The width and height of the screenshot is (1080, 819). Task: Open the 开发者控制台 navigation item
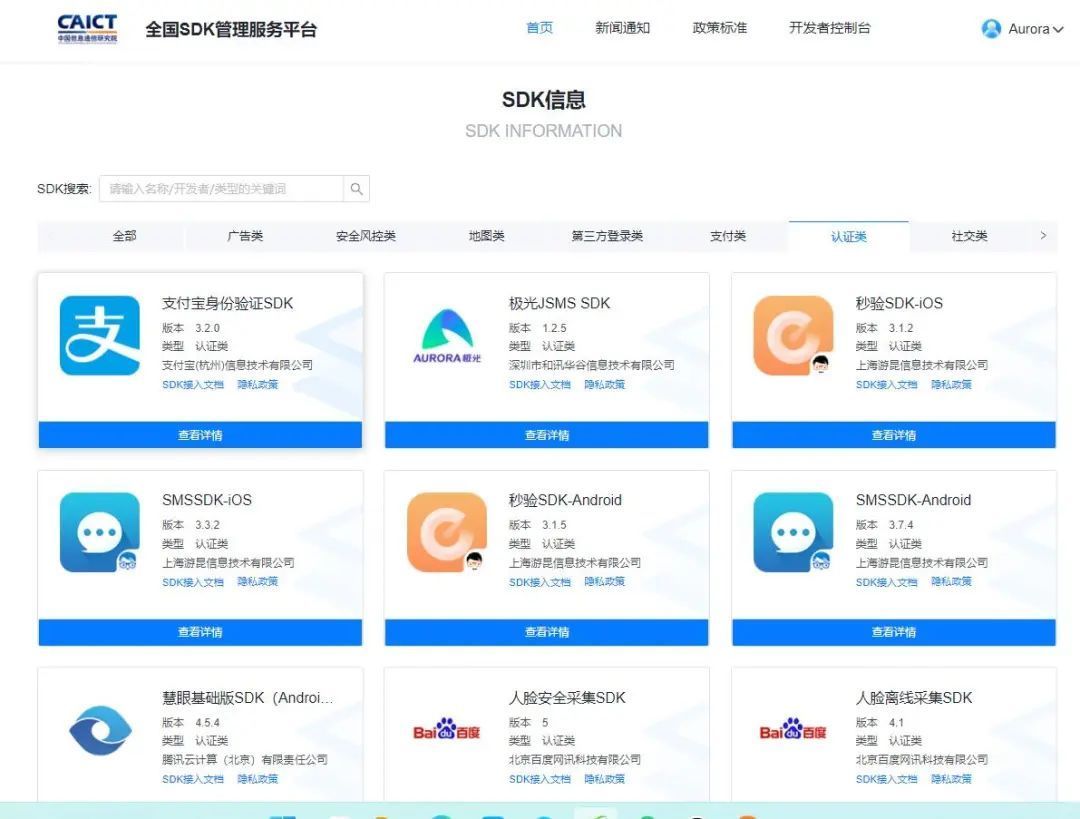pyautogui.click(x=830, y=28)
